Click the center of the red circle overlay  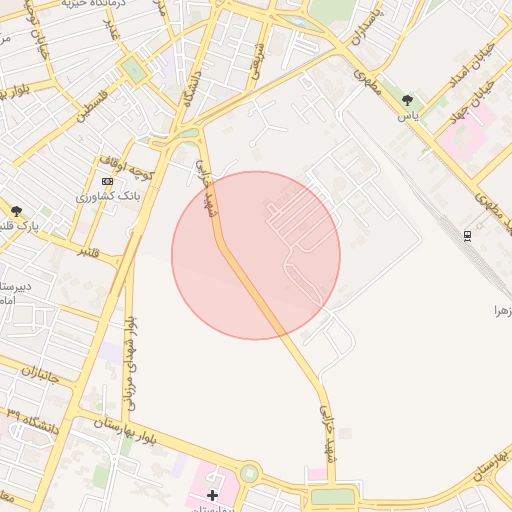pos(256,256)
